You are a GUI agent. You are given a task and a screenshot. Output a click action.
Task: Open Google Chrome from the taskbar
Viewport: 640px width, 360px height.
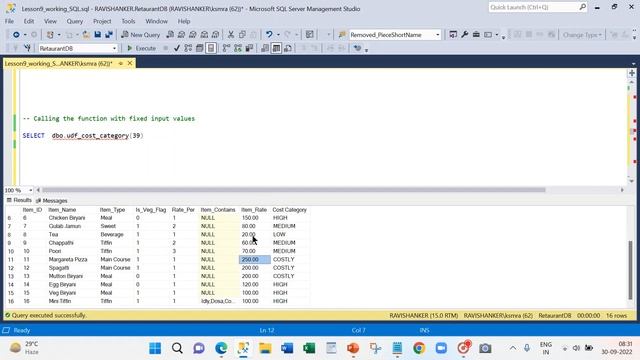419,348
